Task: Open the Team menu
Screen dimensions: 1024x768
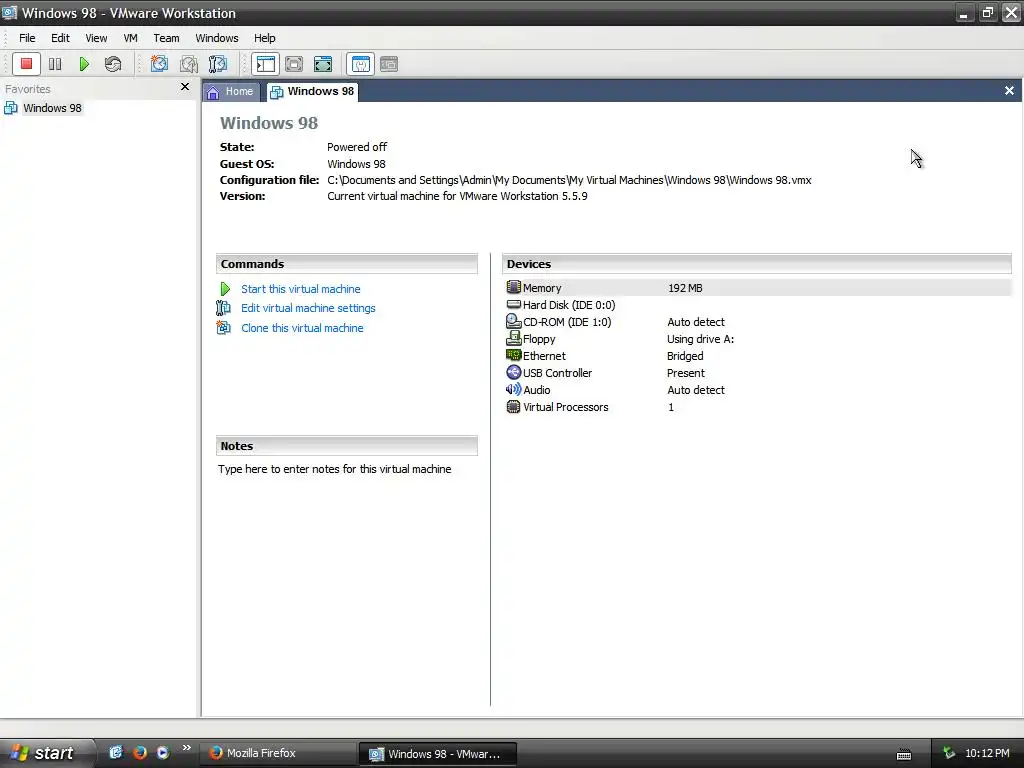Action: pos(167,38)
